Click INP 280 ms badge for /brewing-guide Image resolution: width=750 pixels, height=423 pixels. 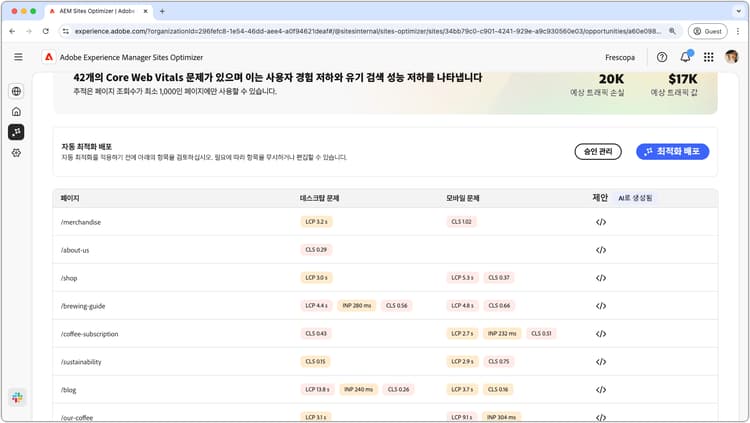tap(357, 306)
